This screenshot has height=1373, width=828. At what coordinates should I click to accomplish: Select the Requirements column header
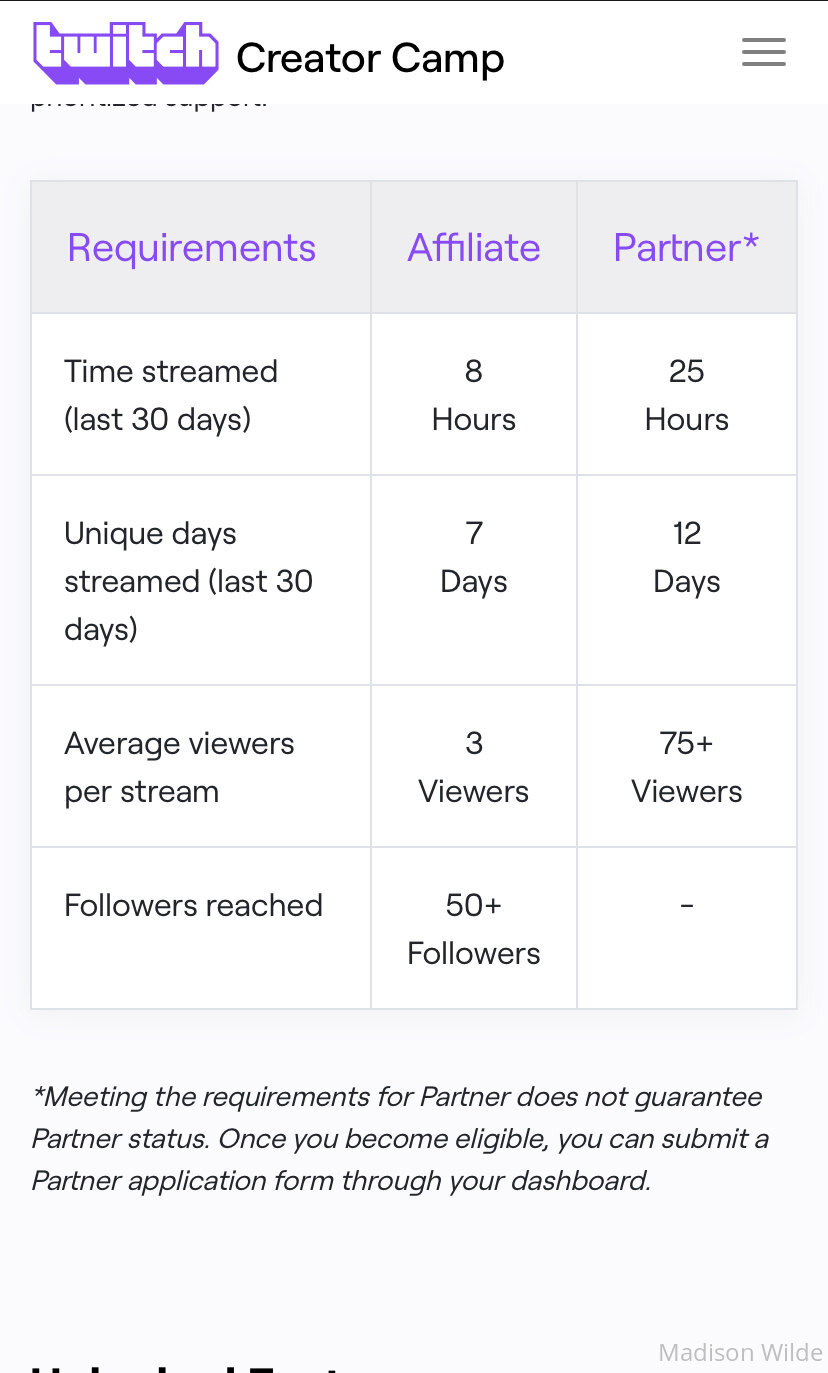point(191,248)
